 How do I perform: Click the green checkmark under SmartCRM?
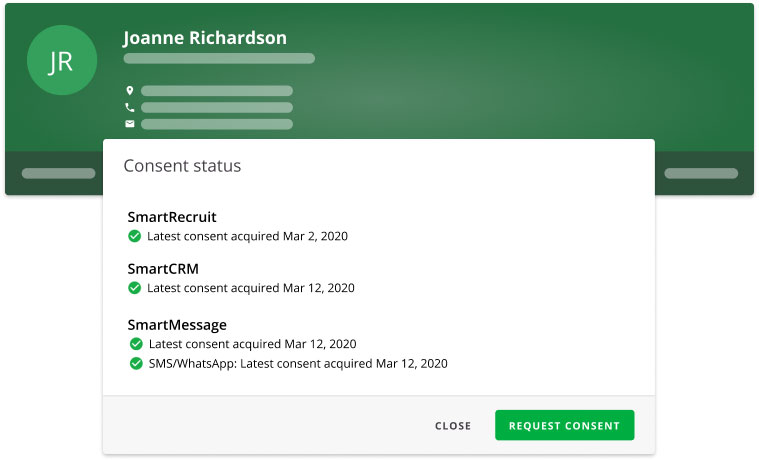(135, 288)
